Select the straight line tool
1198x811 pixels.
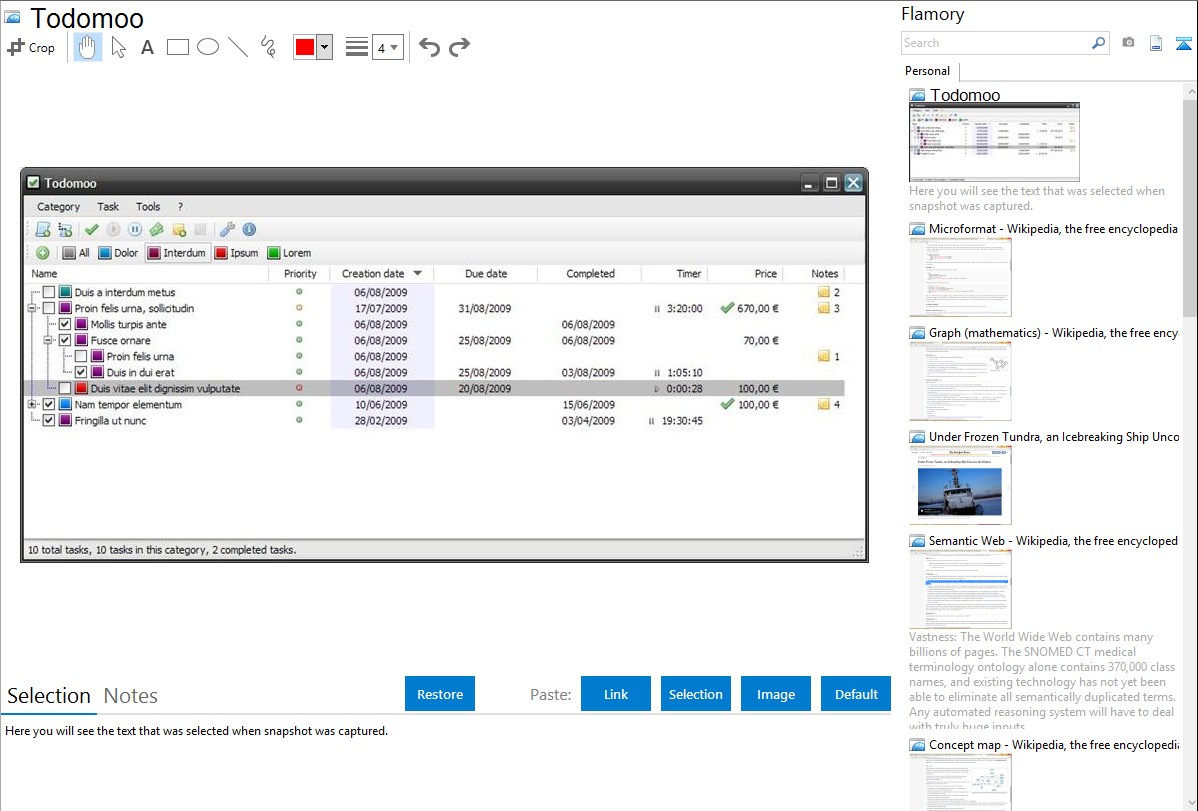238,47
